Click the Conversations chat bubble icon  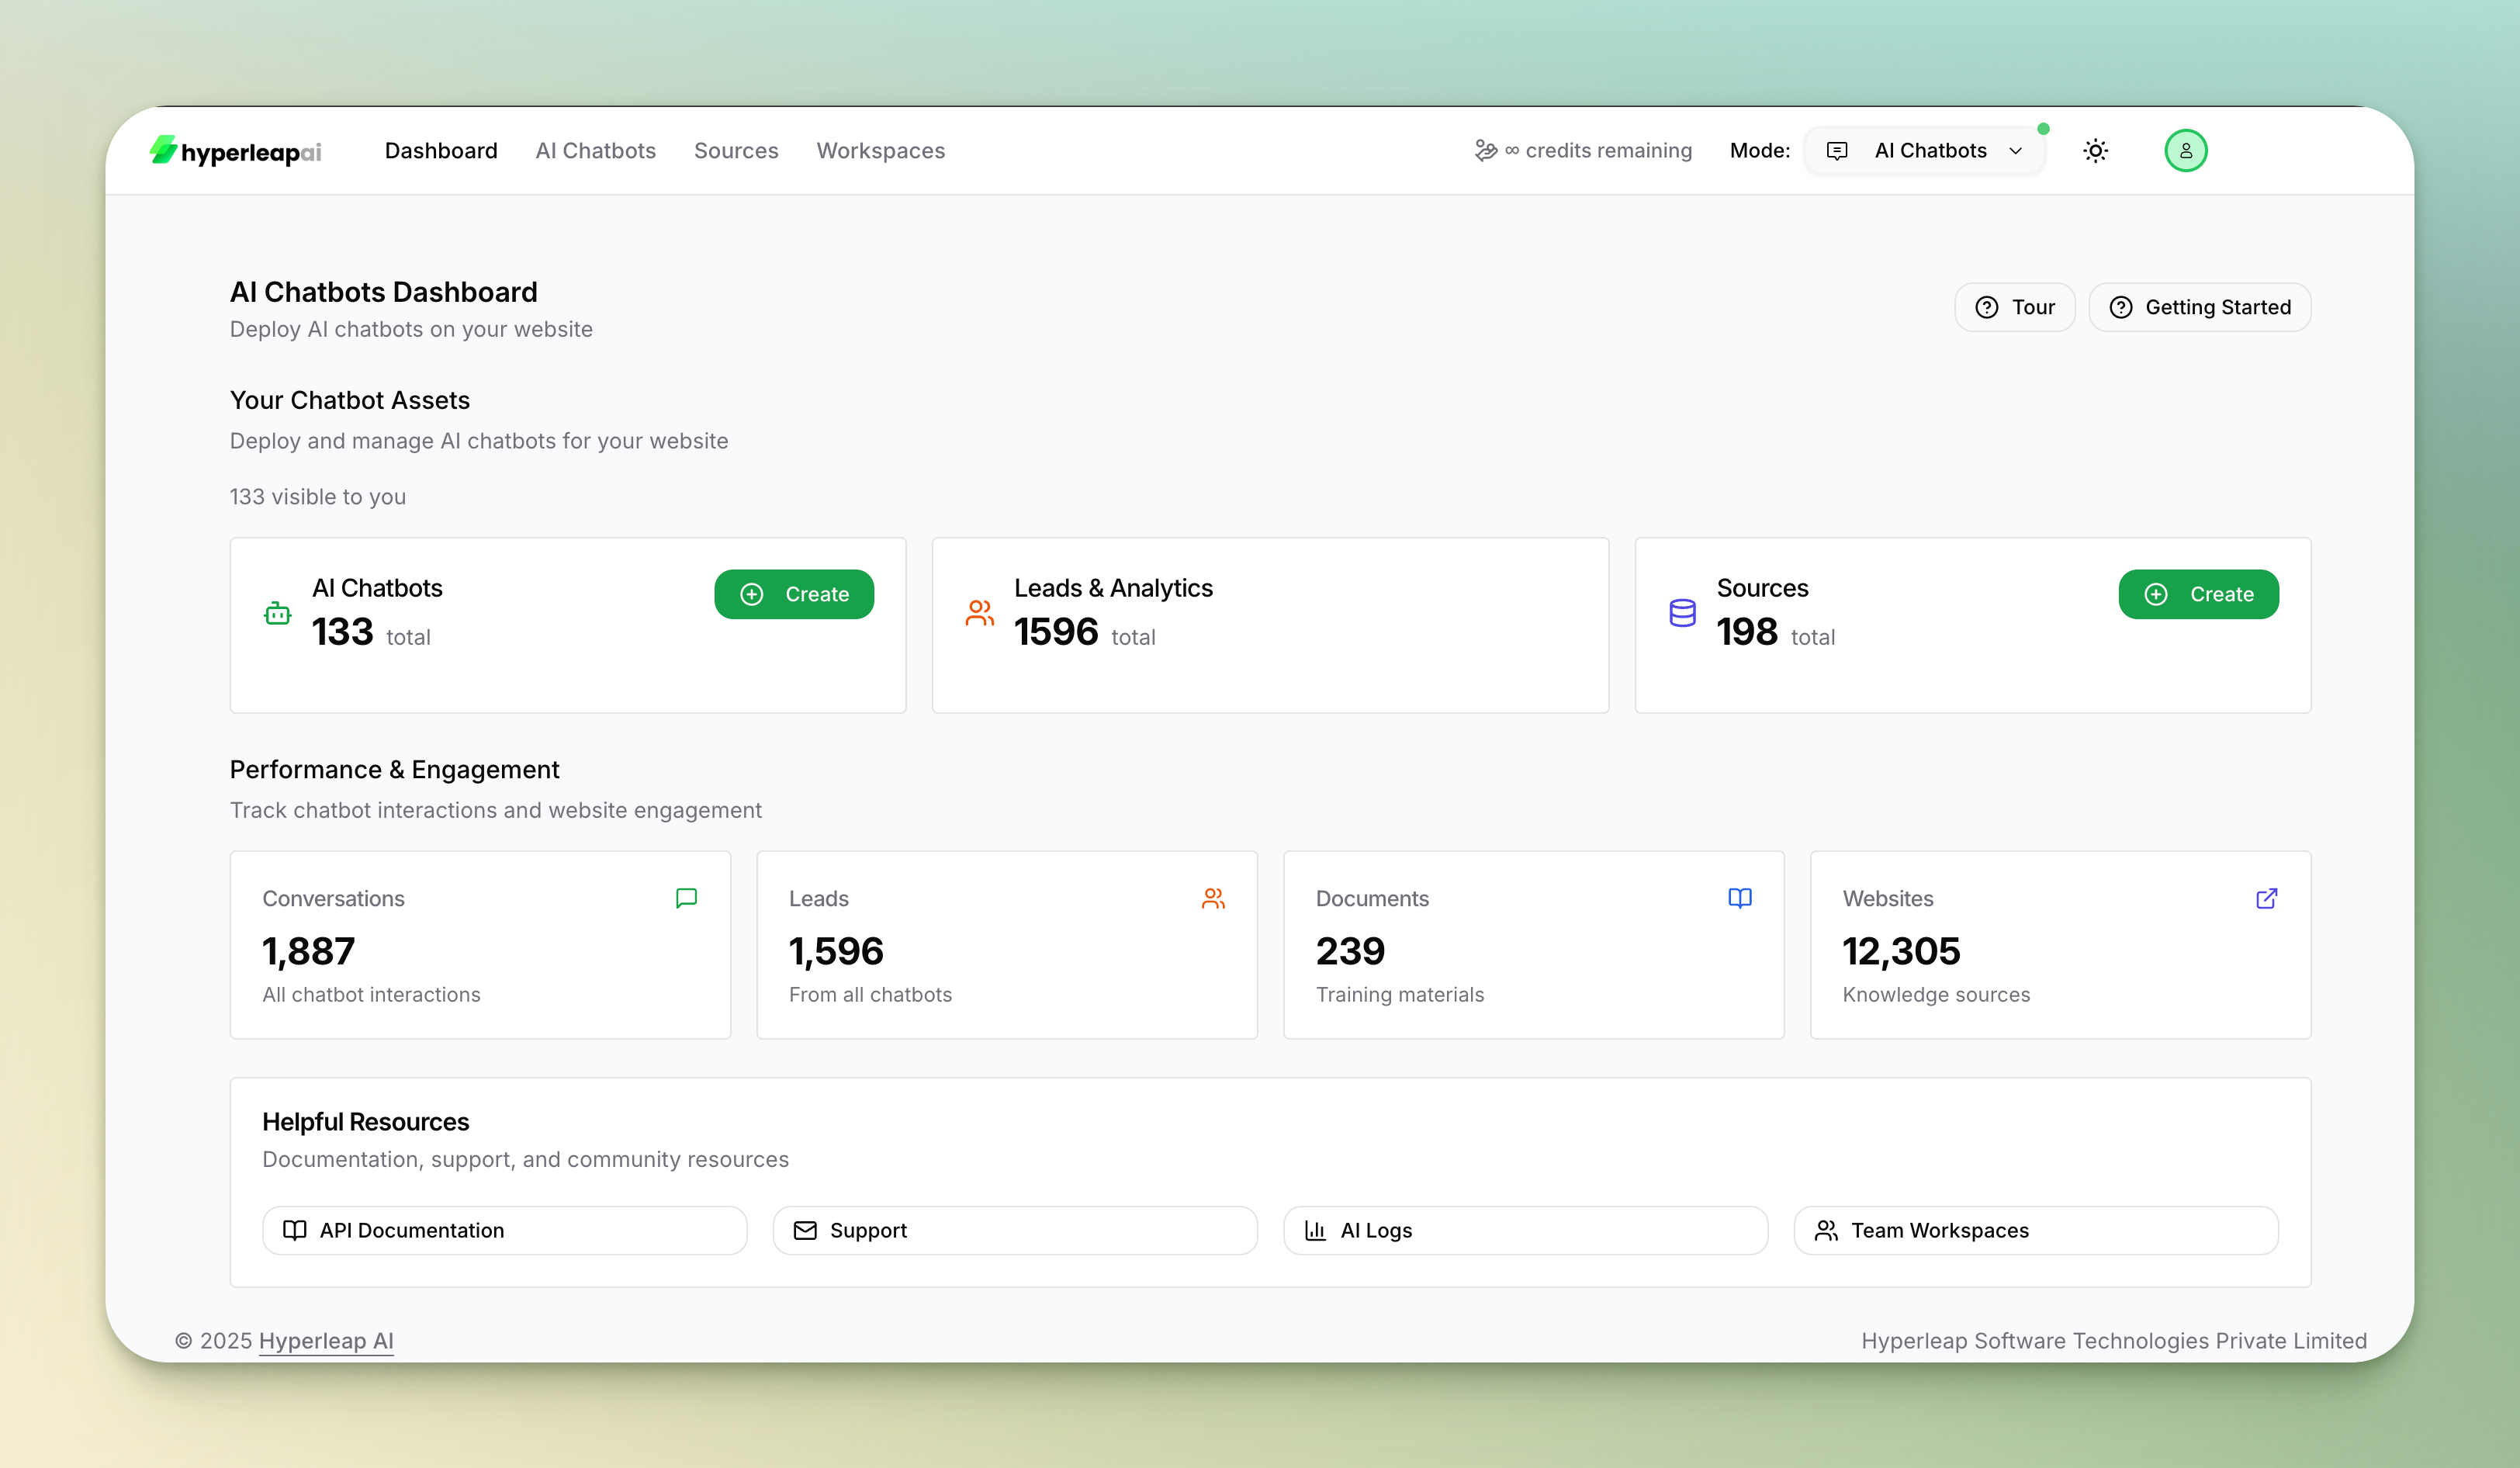(x=686, y=898)
